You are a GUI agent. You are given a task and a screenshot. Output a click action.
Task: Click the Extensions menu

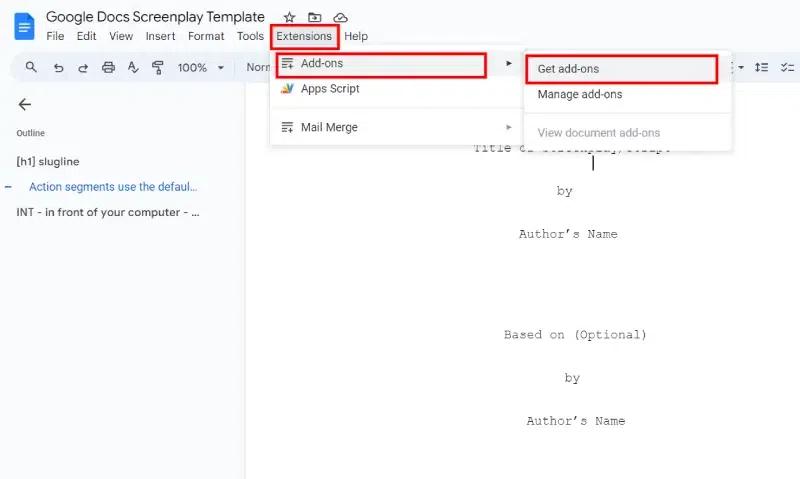pos(304,36)
